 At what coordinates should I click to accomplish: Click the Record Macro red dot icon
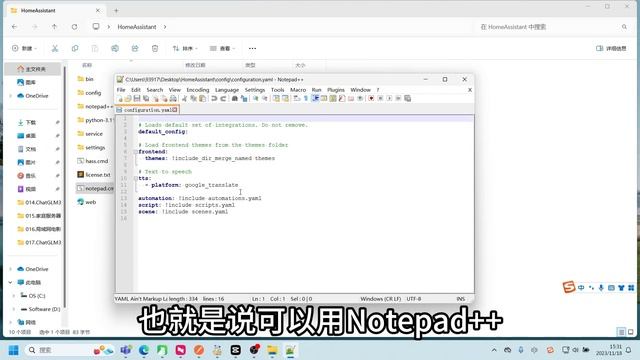(371, 98)
